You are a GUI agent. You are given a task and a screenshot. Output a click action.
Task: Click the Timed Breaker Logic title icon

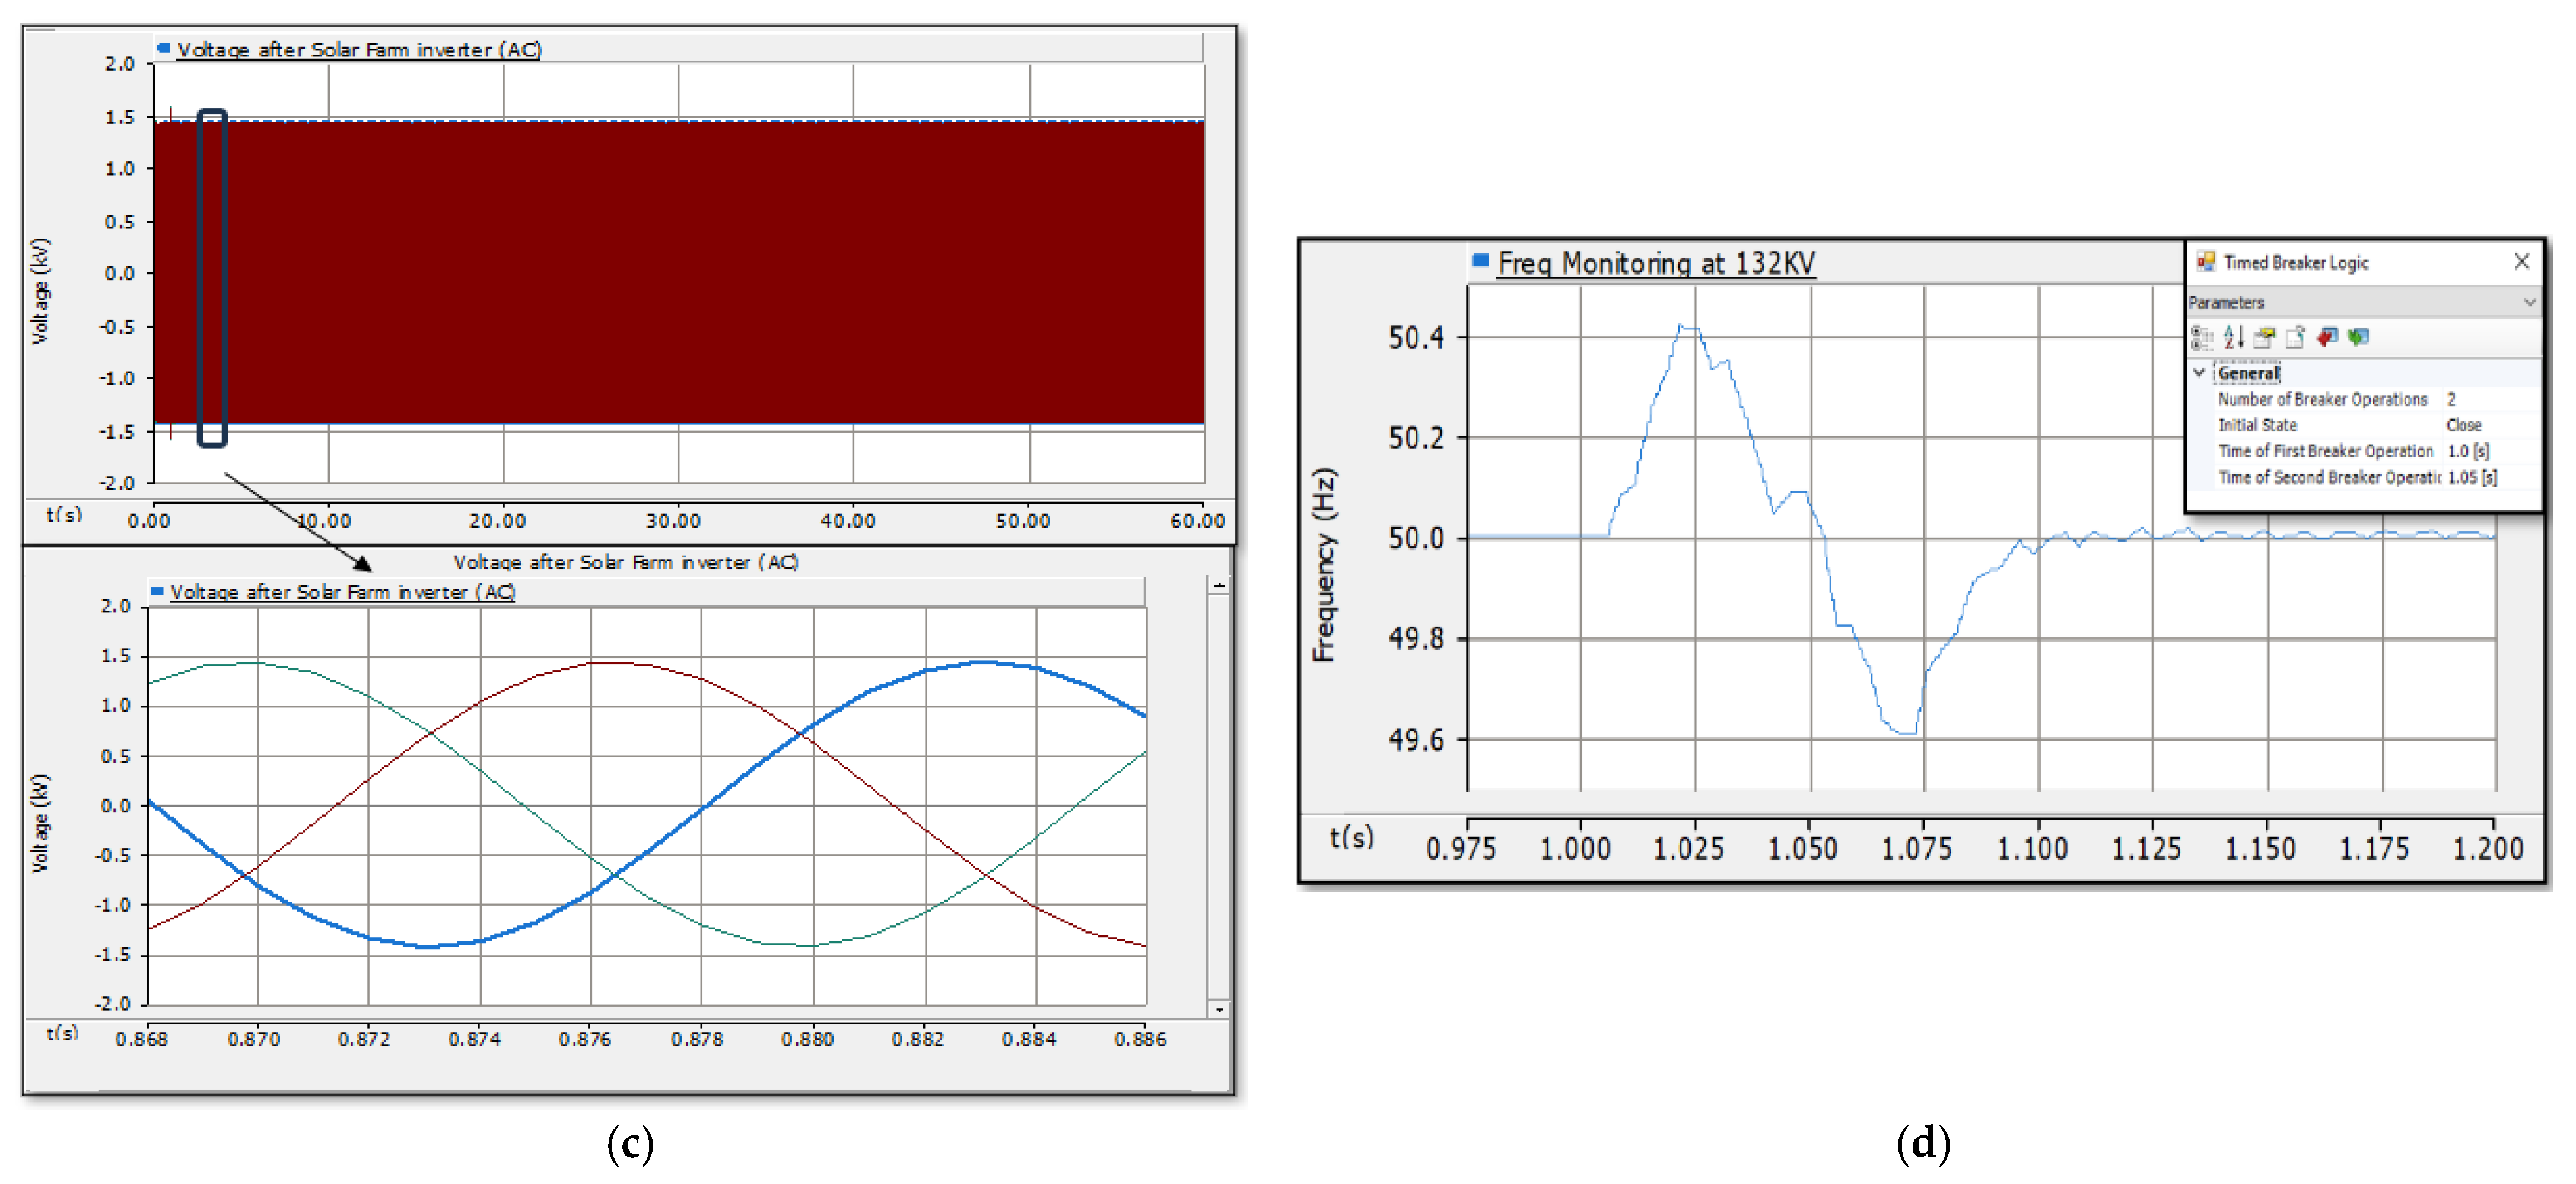[x=2205, y=262]
